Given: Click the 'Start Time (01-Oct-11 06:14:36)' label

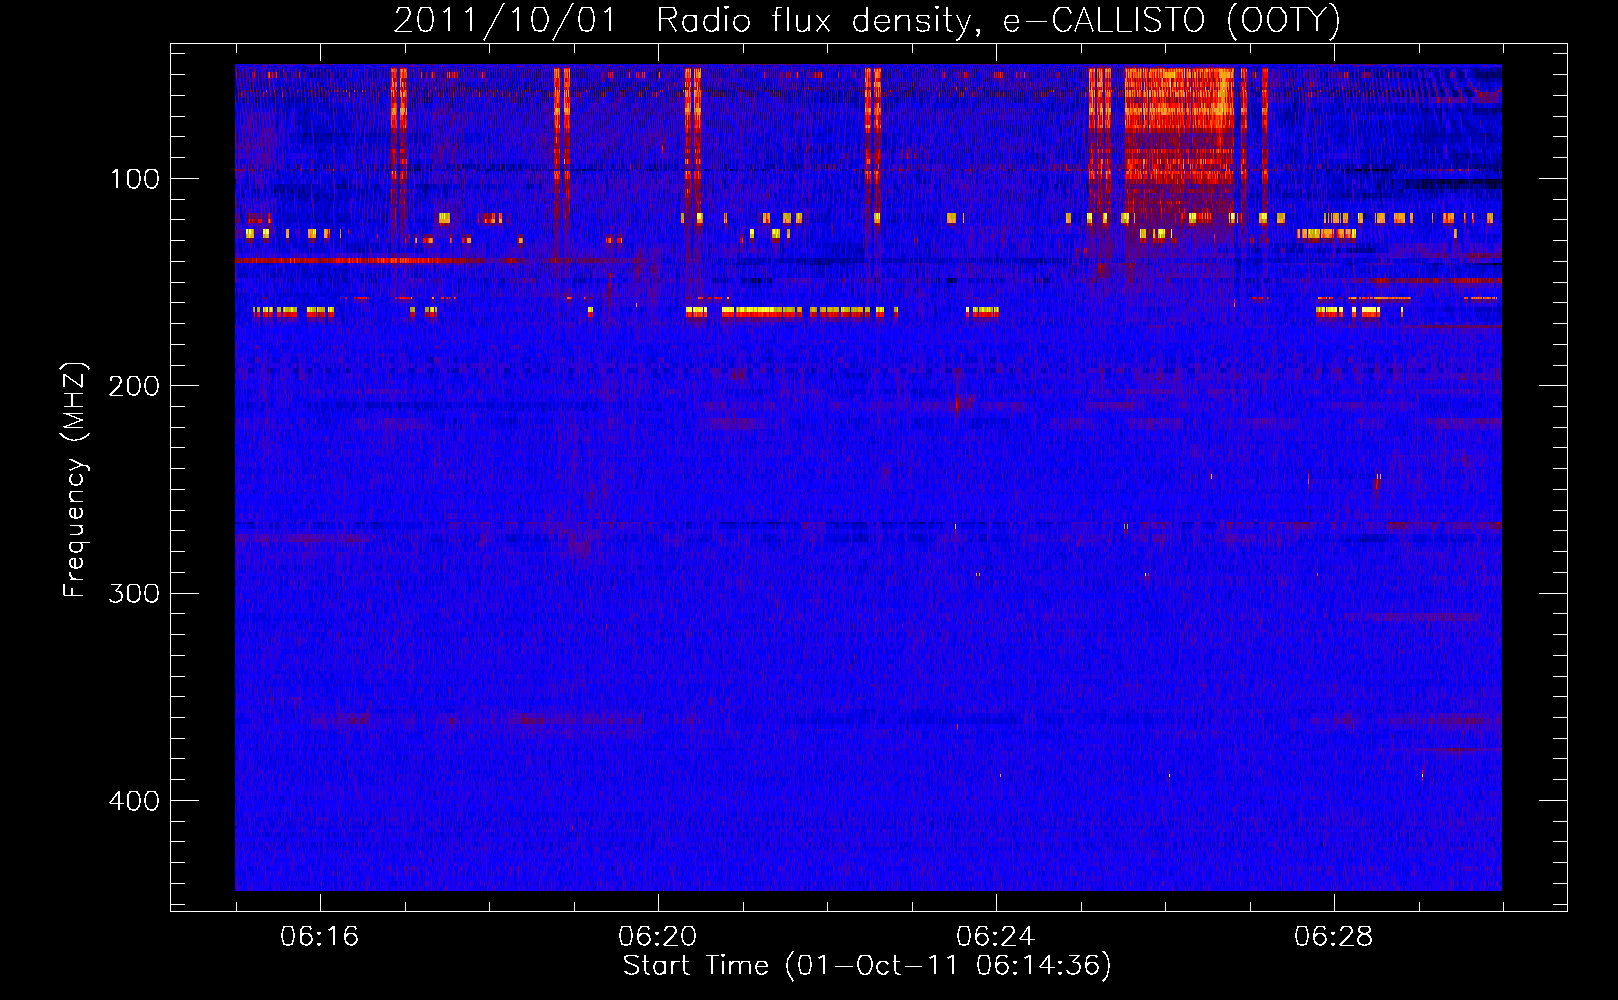Looking at the screenshot, I should tap(867, 966).
